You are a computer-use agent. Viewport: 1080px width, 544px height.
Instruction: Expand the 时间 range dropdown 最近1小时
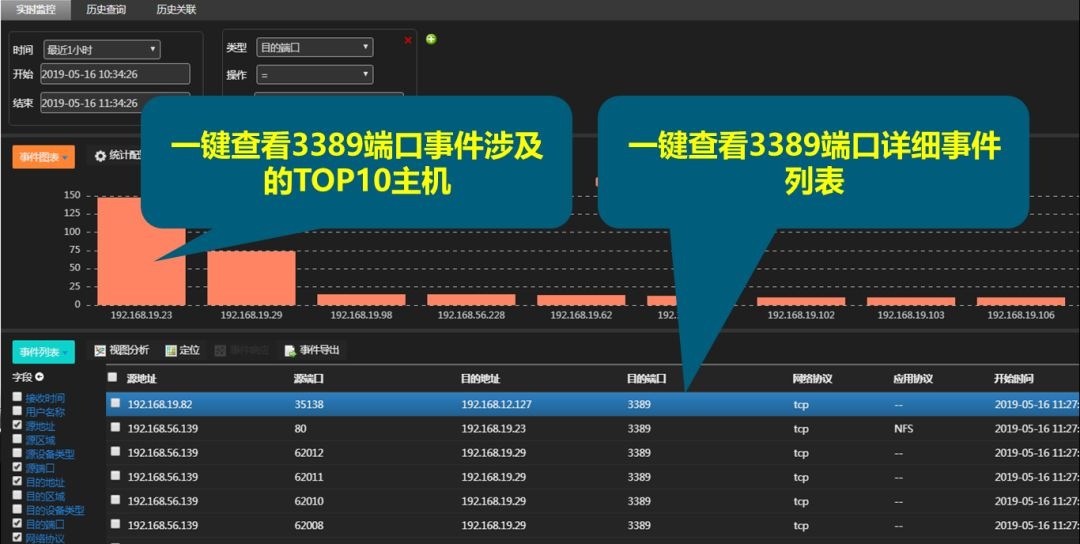[x=101, y=49]
